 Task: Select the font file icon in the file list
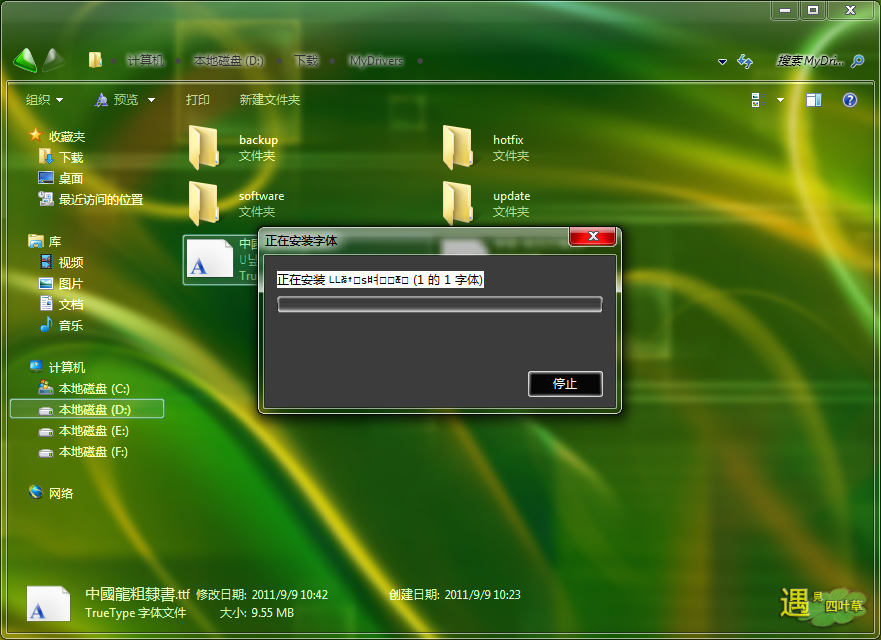[210, 258]
